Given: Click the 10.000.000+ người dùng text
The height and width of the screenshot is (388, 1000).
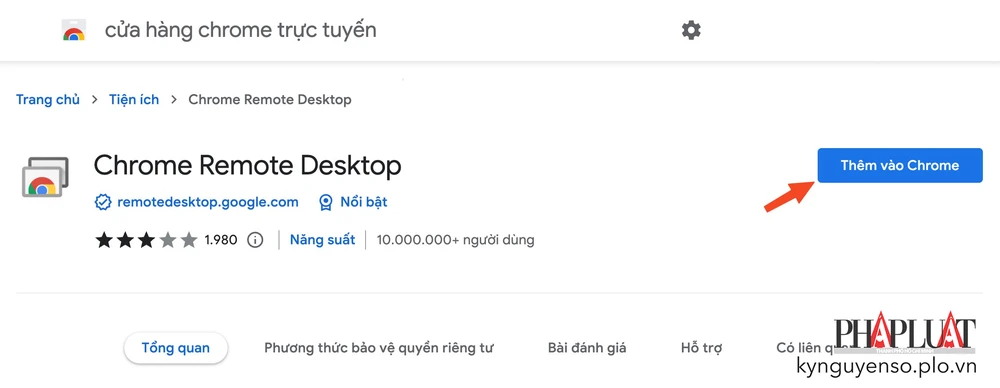Looking at the screenshot, I should 455,240.
